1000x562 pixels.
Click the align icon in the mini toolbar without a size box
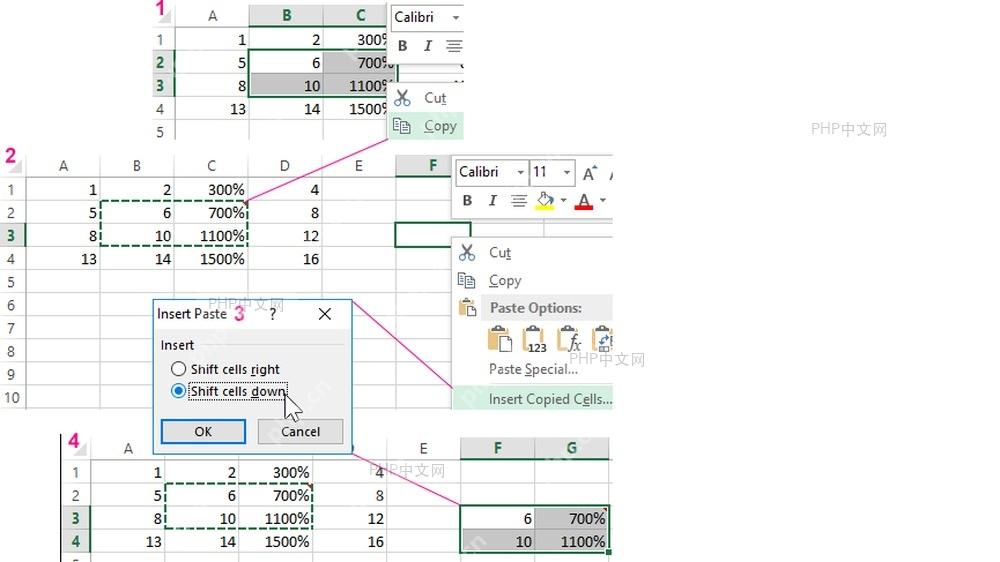[454, 46]
